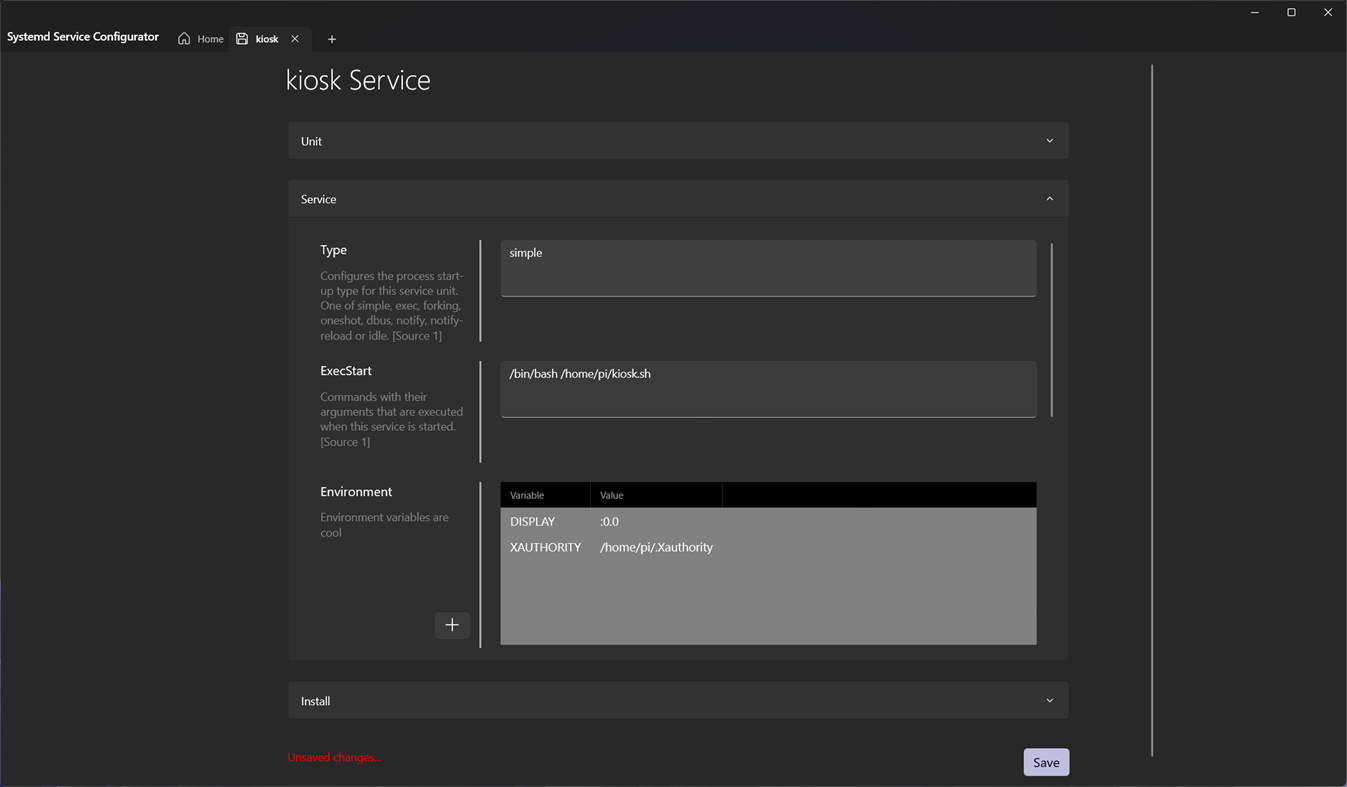This screenshot has width=1347, height=787.
Task: Select the XAUTHORITY environment variable row
Action: [x=768, y=547]
